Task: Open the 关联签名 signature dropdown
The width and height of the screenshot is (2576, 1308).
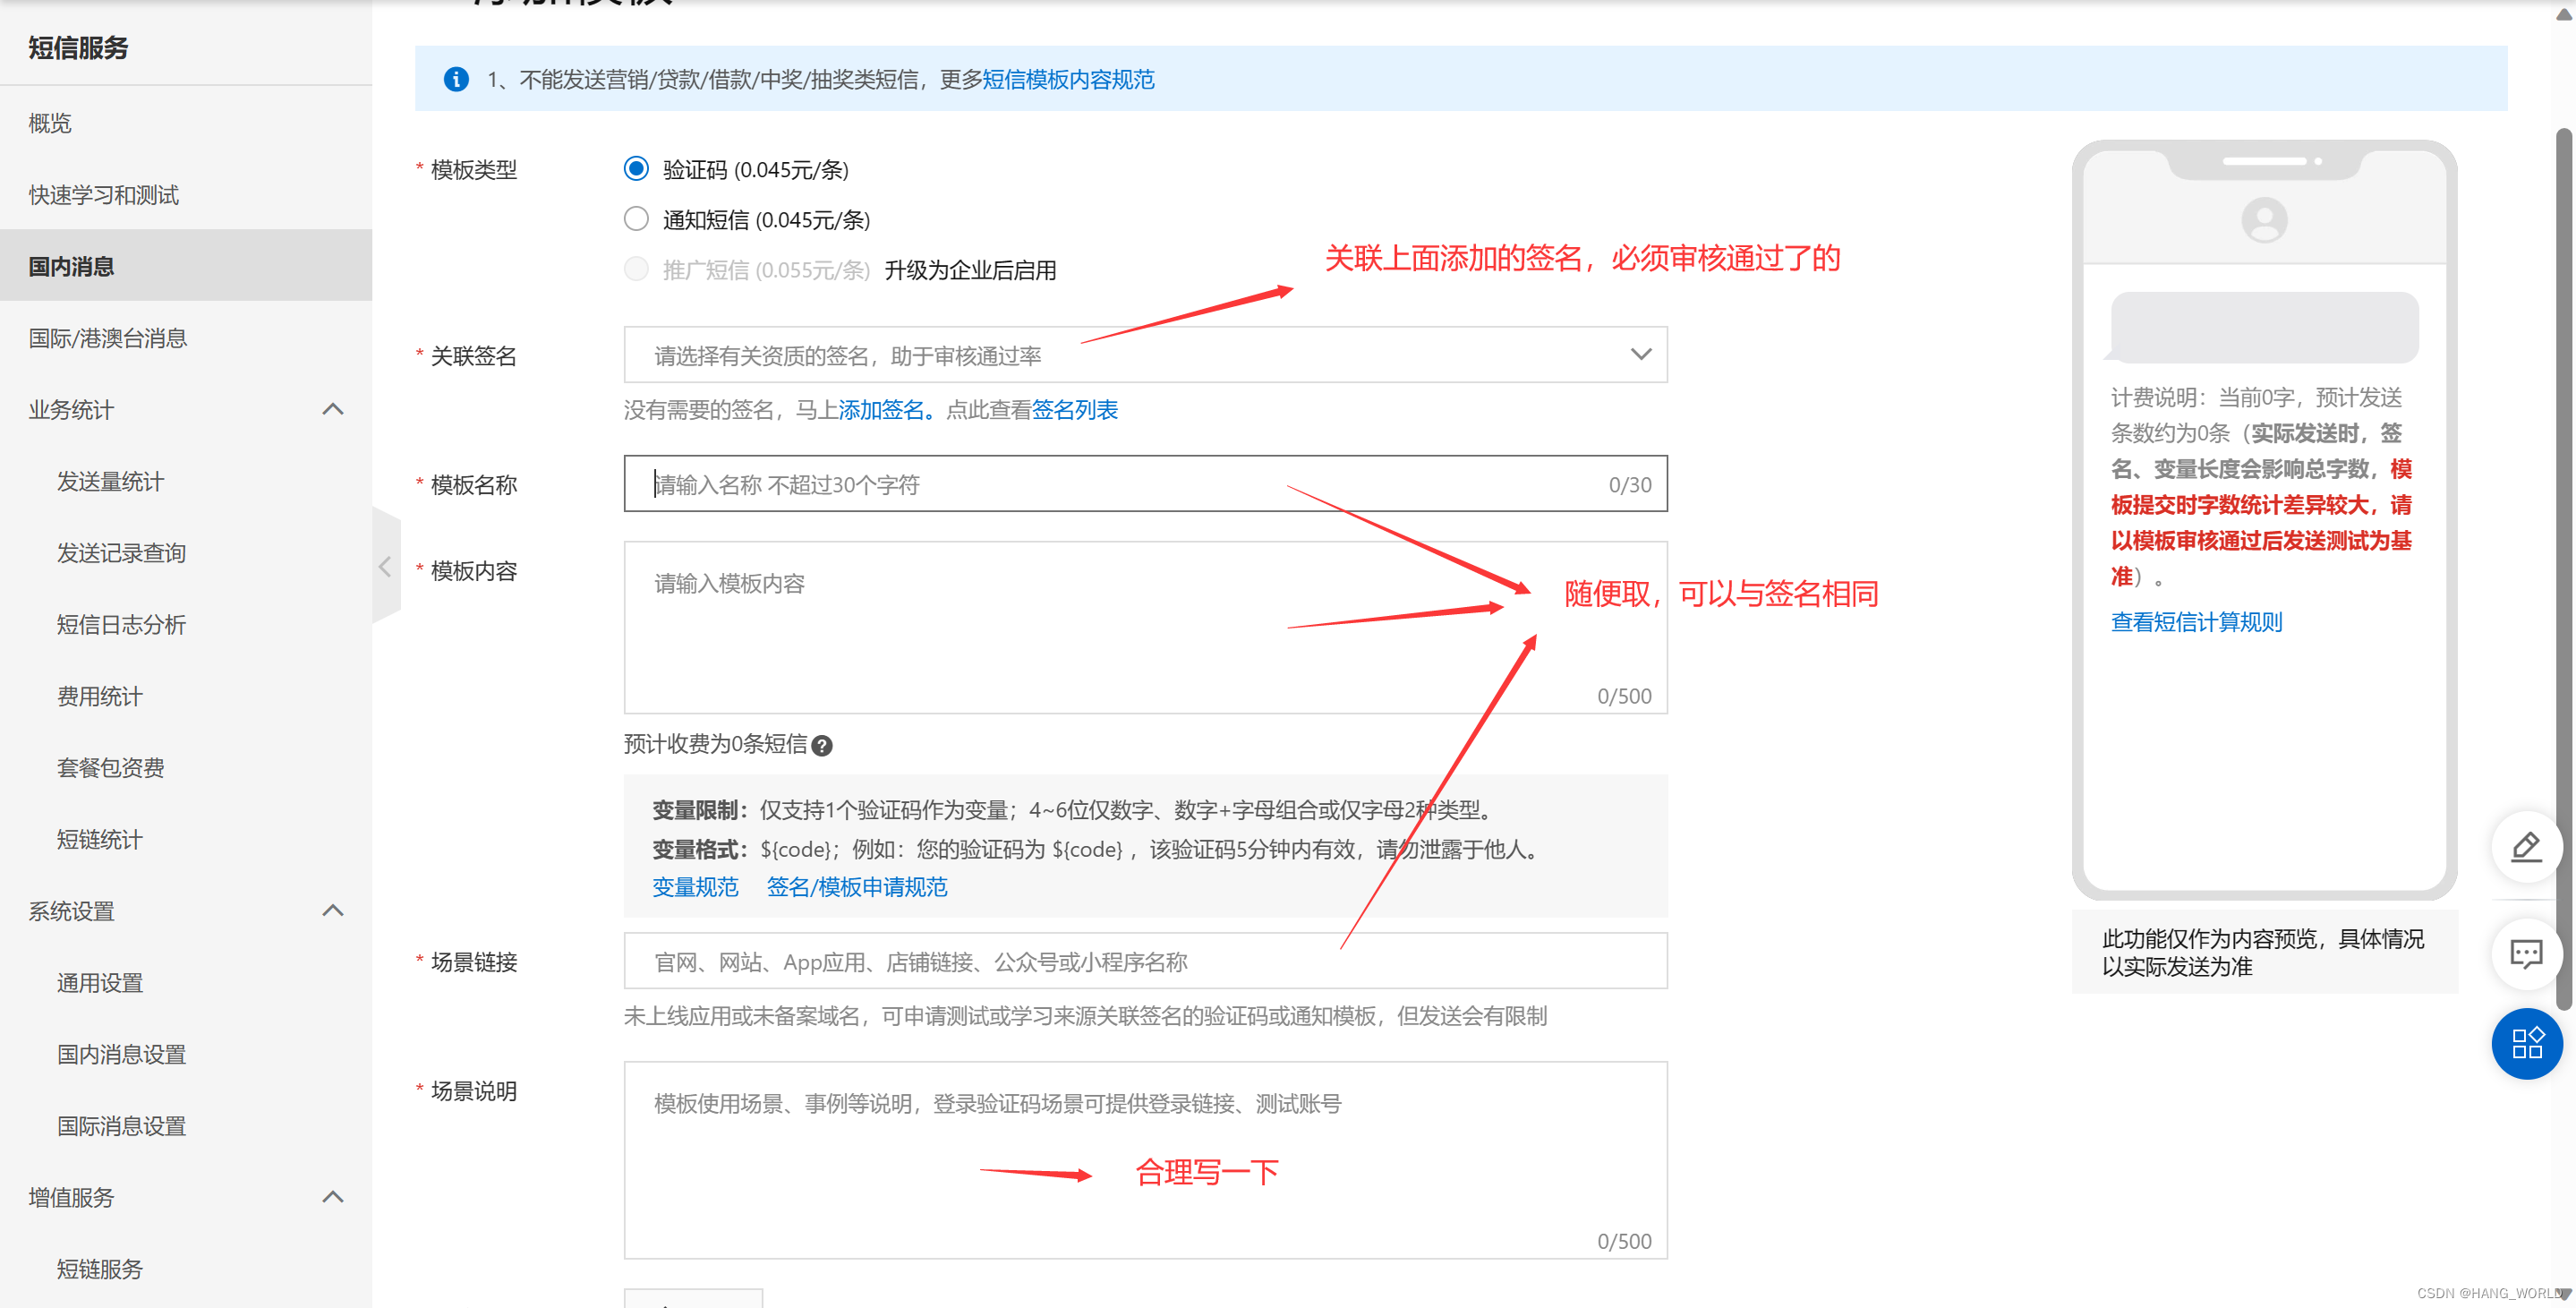Action: (1145, 355)
